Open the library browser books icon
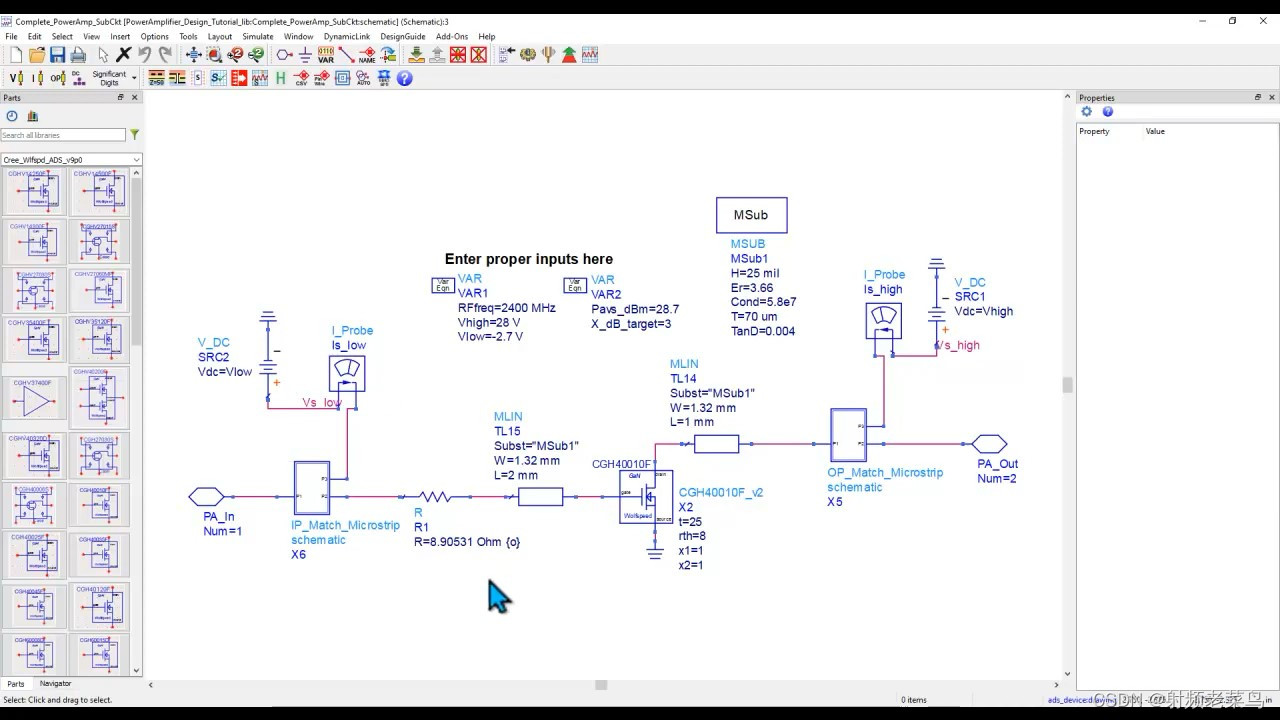 32,116
